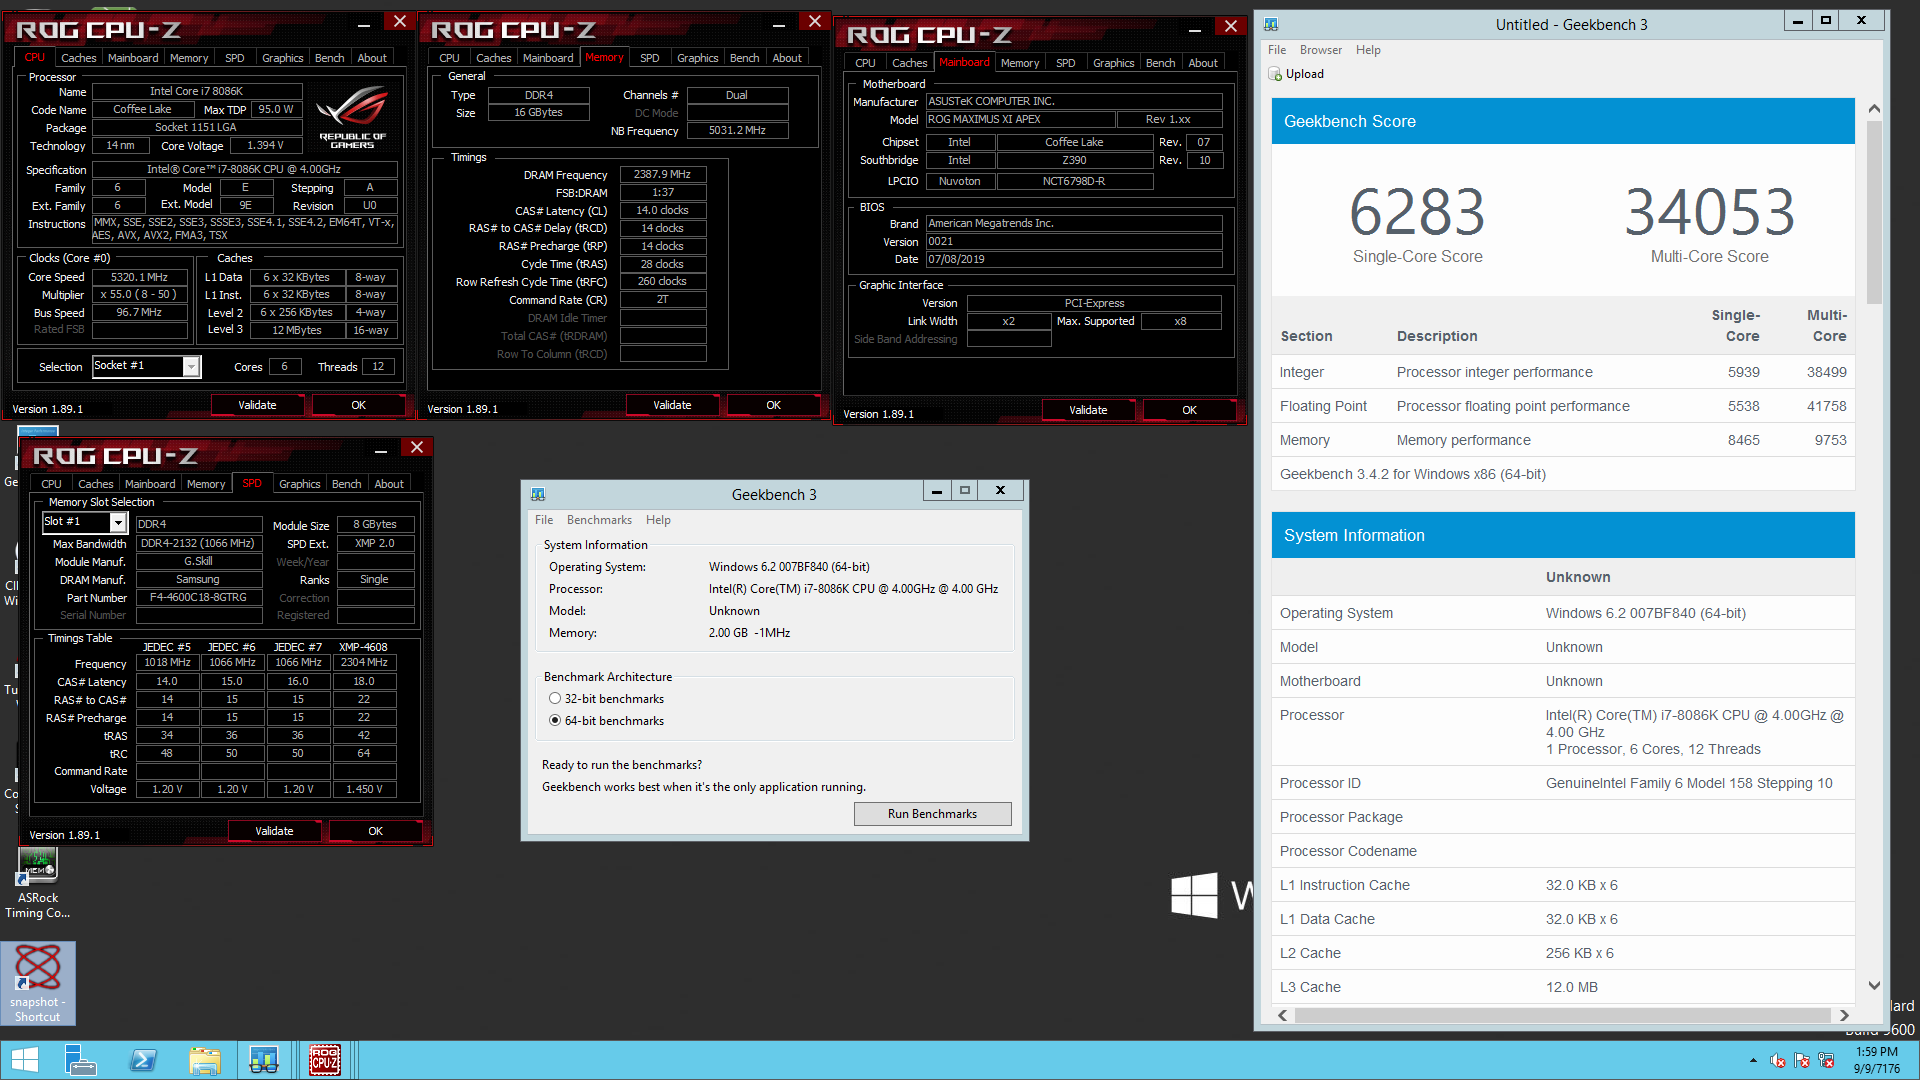
Task: Open Memory tab in CPU-Z SPD window
Action: [206, 484]
